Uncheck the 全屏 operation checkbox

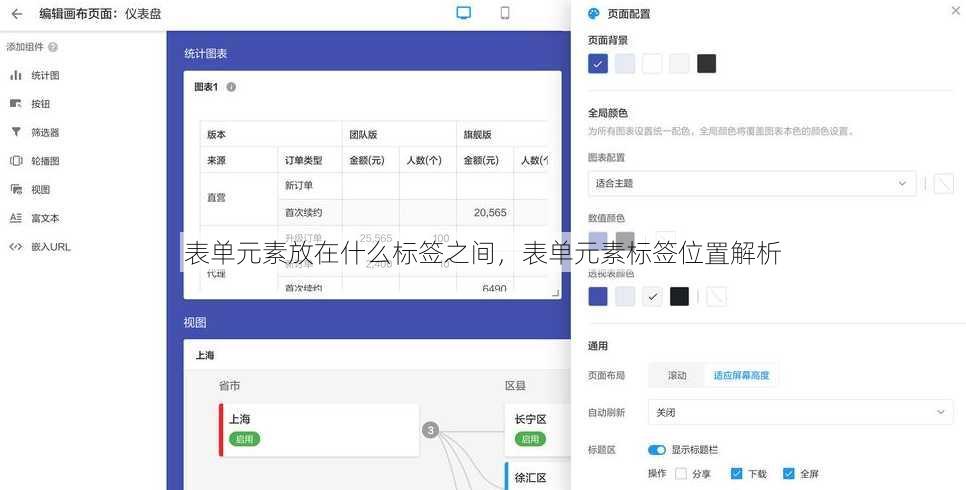pos(789,473)
